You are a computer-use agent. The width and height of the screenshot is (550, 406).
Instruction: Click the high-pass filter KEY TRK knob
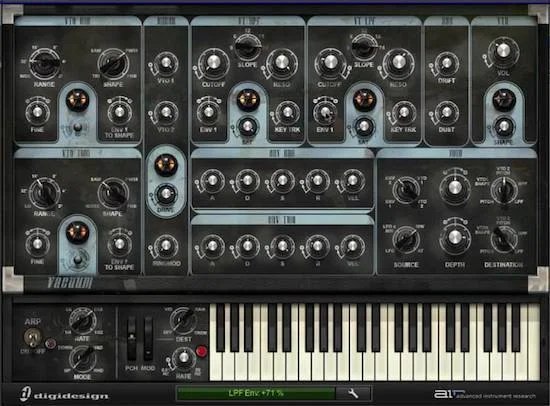(287, 112)
